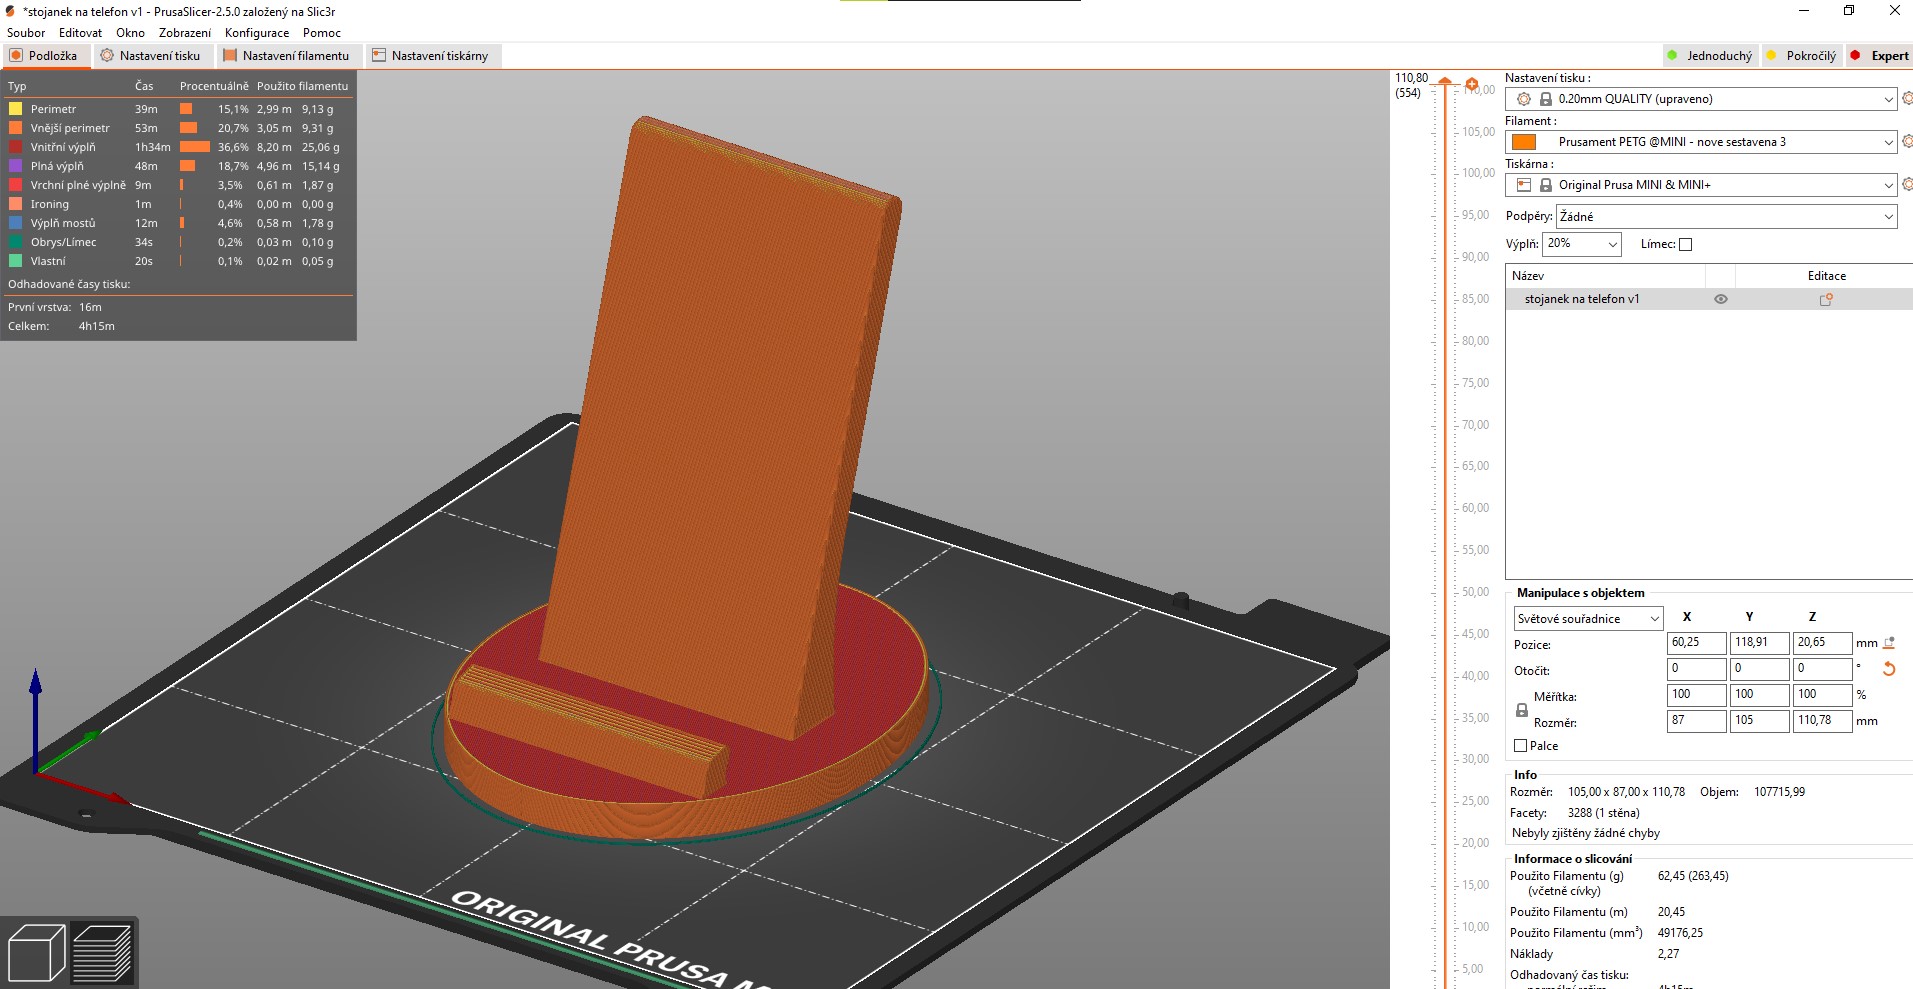Screen dimensions: 1913x989
Task: Toggle visibility eye for stojanek na telefon v1
Action: point(1721,299)
